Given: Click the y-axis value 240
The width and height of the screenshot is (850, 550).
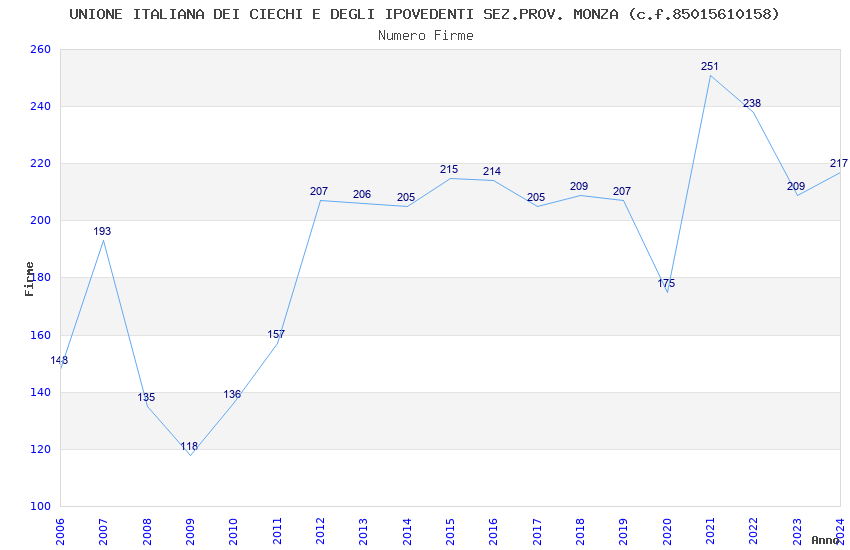Looking at the screenshot, I should [40, 106].
